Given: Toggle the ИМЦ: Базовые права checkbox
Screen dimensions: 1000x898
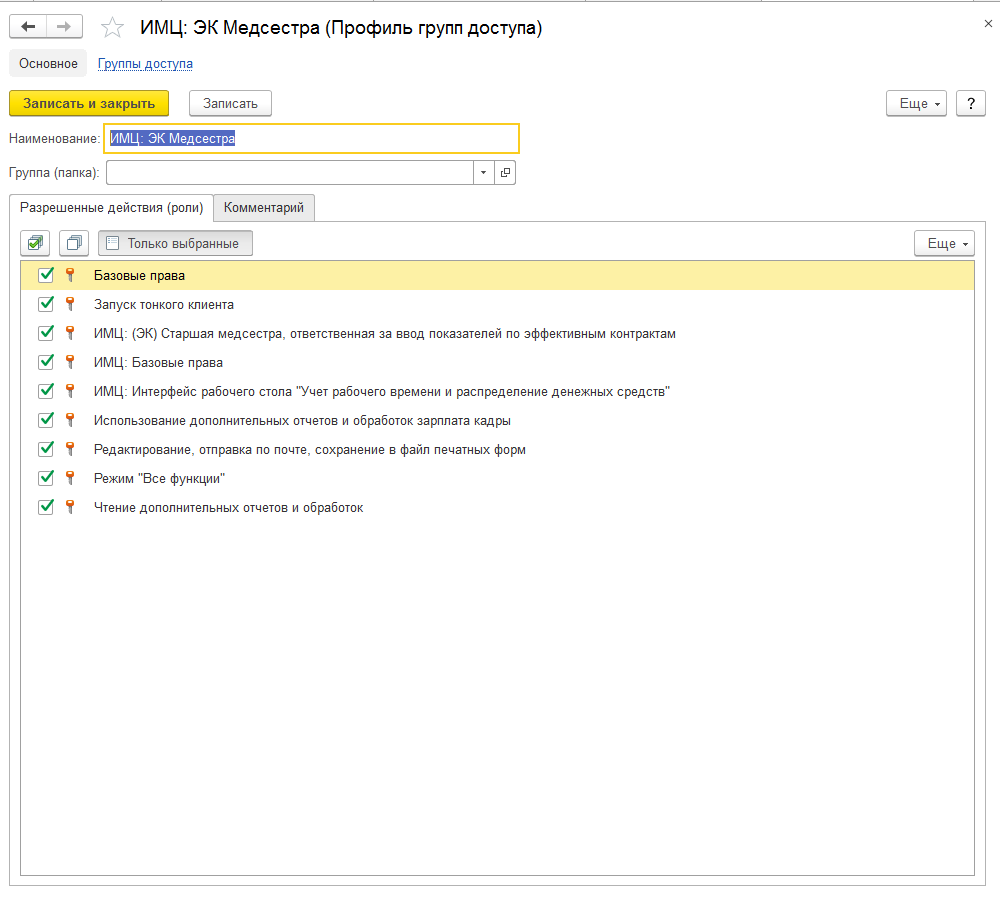Looking at the screenshot, I should 45,362.
